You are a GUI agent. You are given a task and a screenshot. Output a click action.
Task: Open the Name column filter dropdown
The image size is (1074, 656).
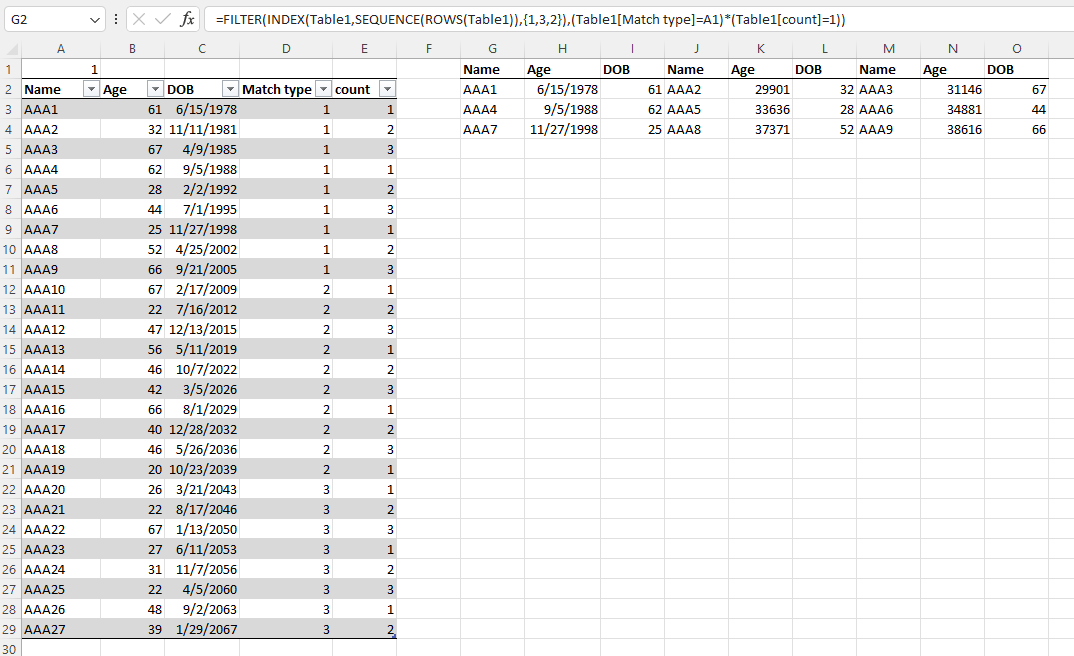click(x=91, y=89)
